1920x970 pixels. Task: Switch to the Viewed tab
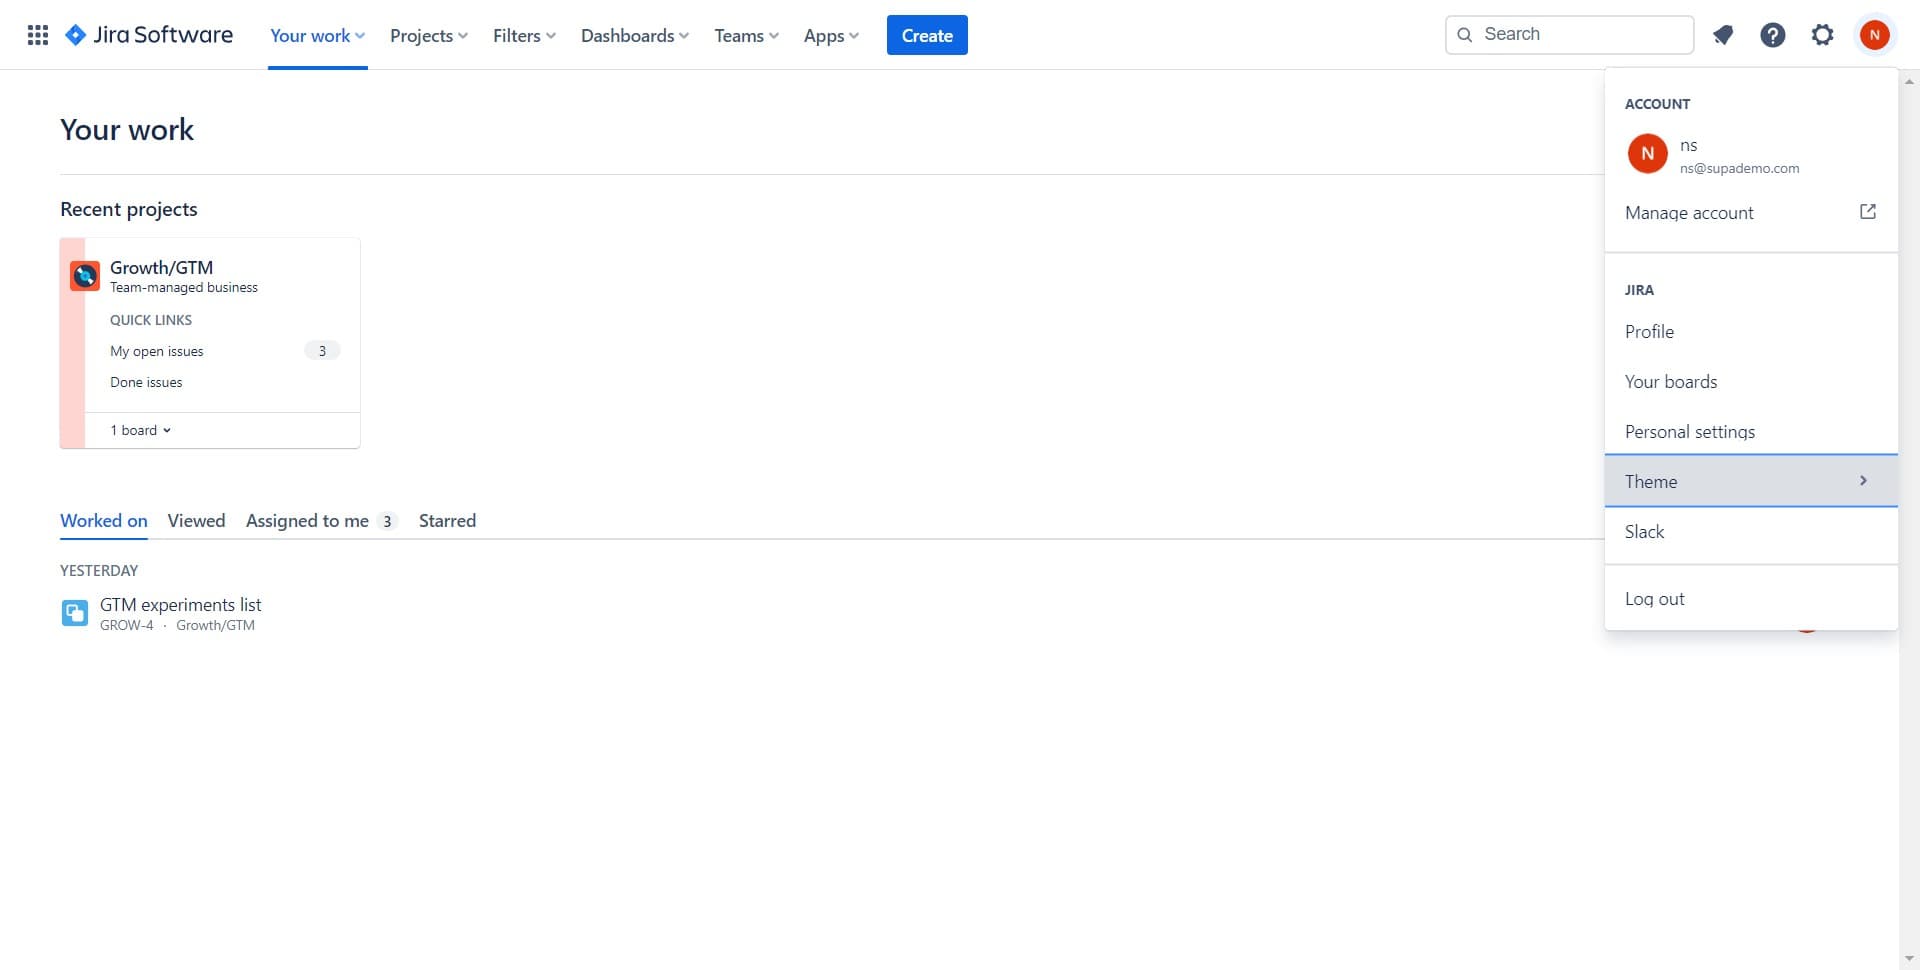point(196,520)
